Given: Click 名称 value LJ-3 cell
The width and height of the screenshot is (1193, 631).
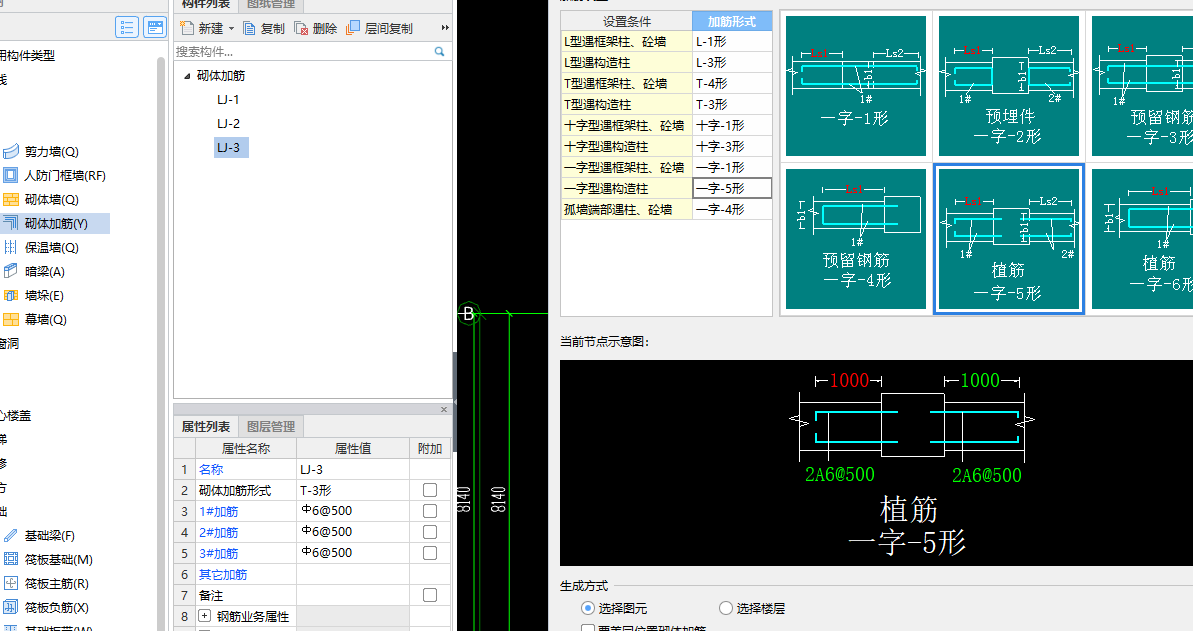Looking at the screenshot, I should tap(353, 470).
